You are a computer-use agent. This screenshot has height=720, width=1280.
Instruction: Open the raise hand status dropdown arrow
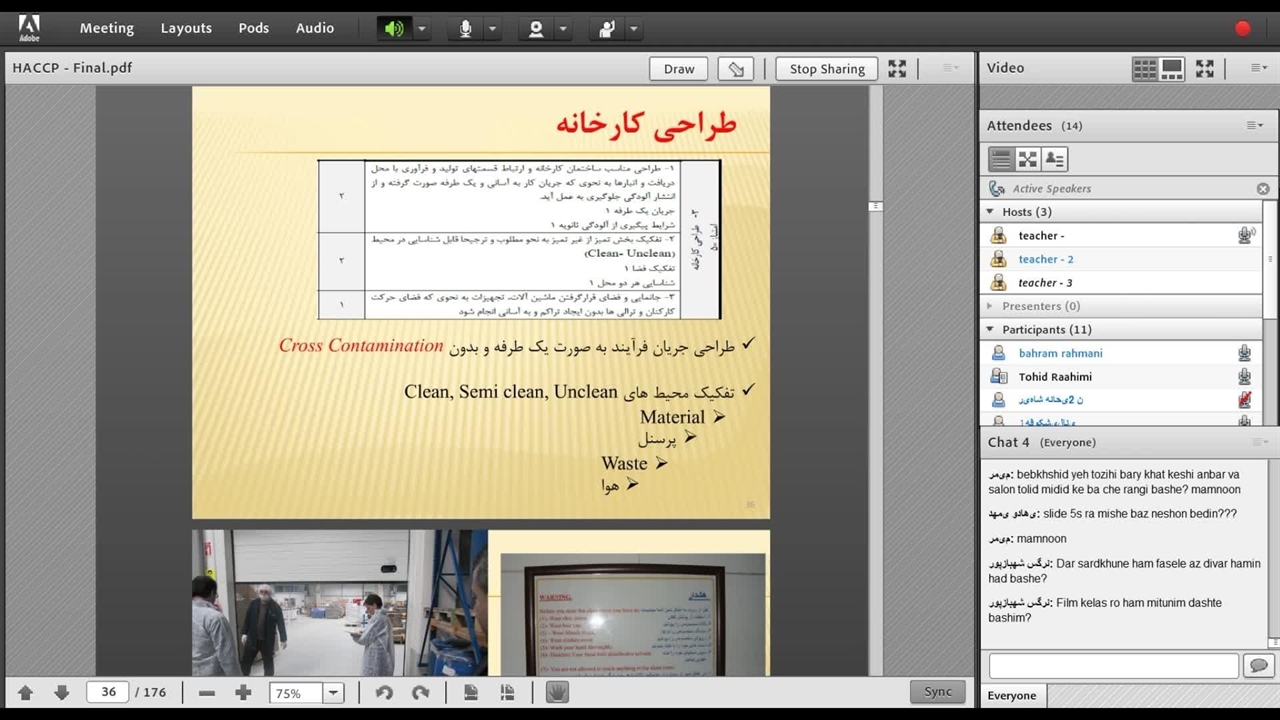click(634, 29)
